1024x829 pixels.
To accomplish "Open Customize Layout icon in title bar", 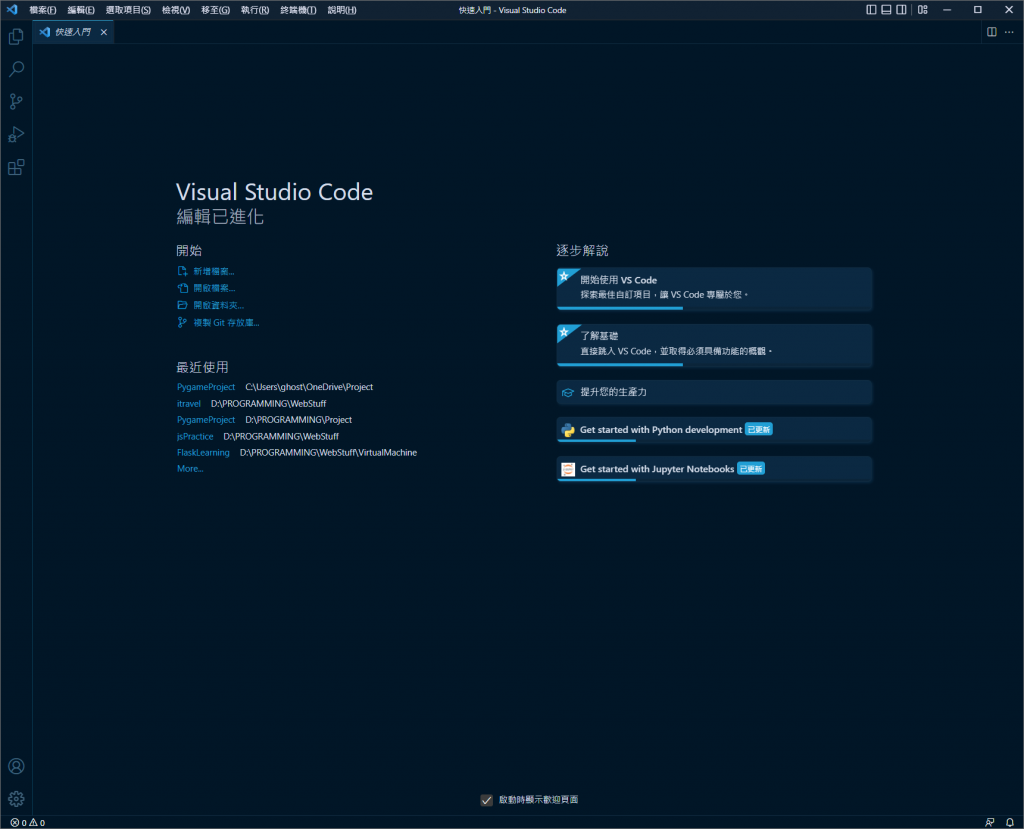I will coord(923,10).
